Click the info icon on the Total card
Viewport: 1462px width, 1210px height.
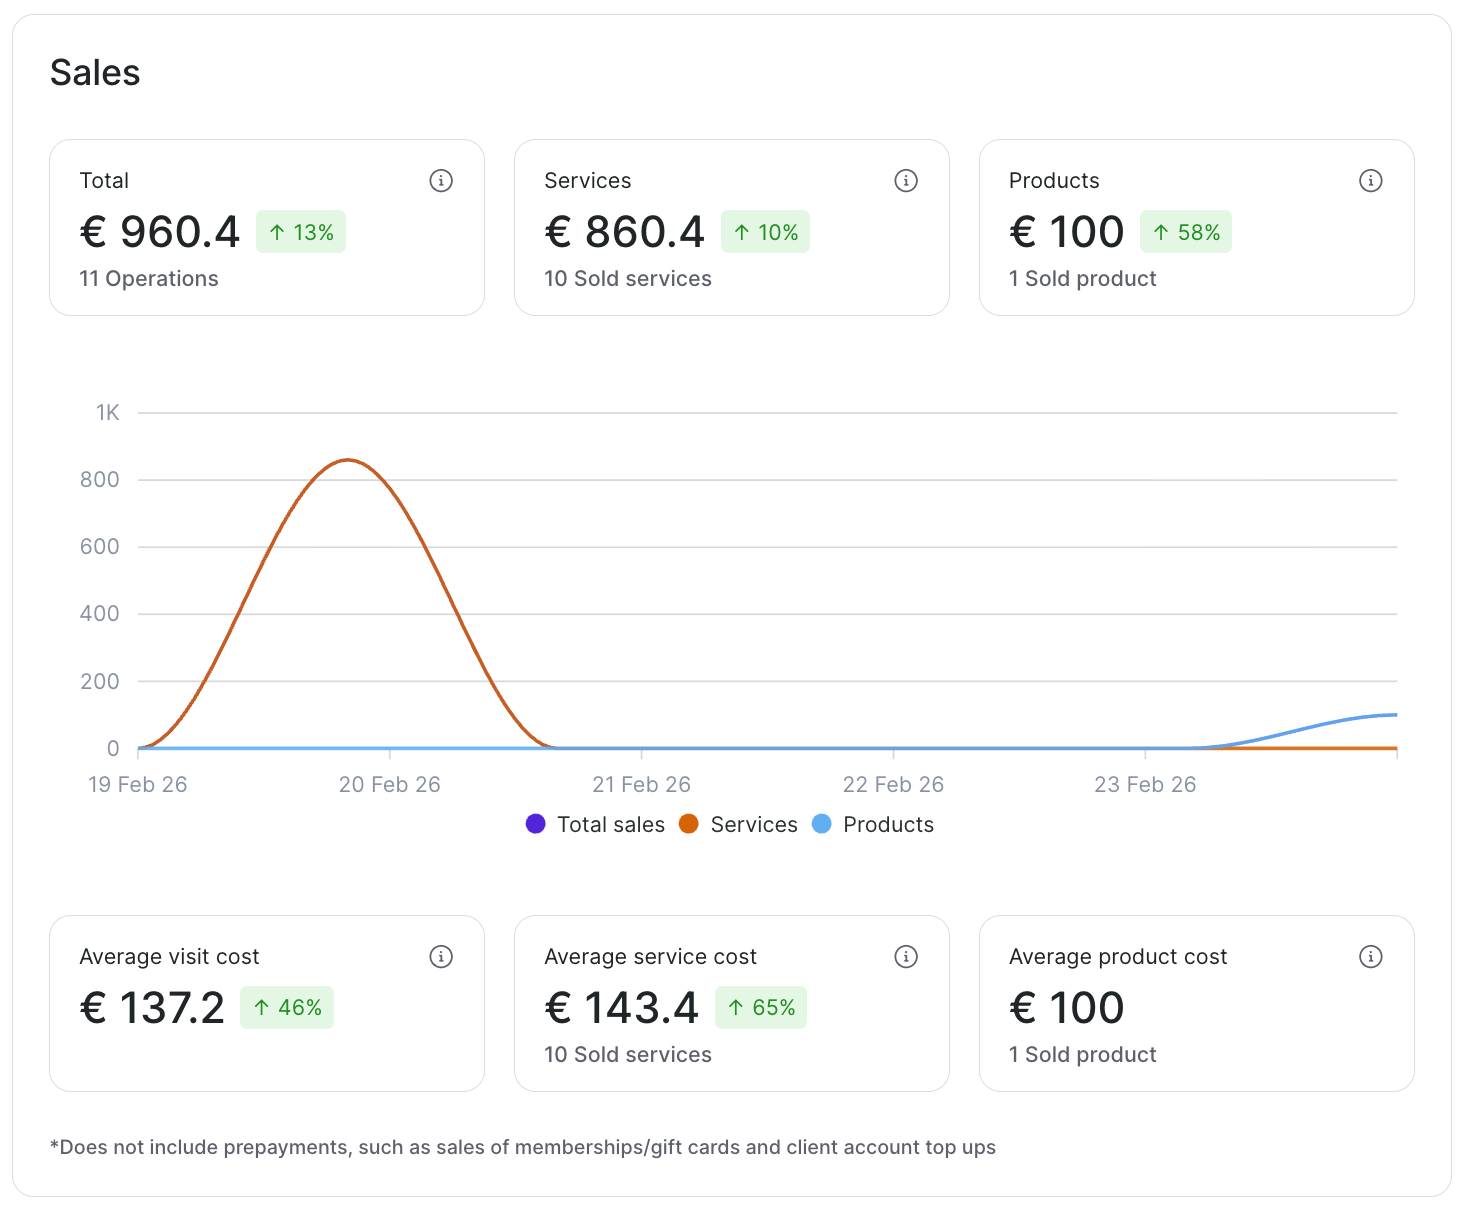click(x=441, y=181)
